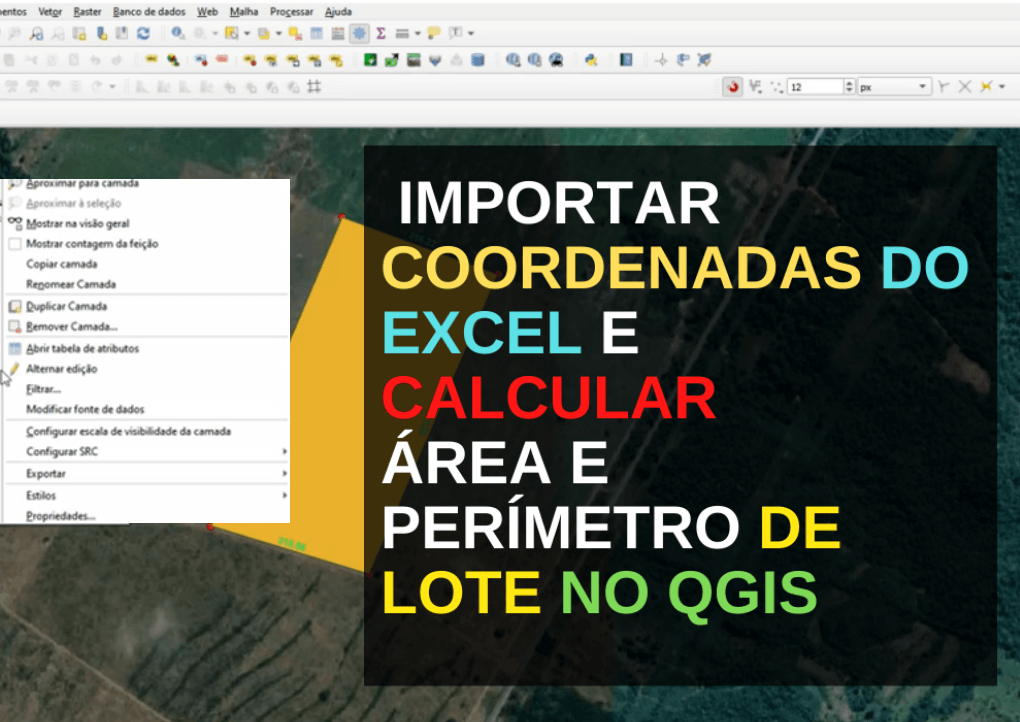Click the grid hash icon
The width and height of the screenshot is (1020, 722).
(x=314, y=87)
